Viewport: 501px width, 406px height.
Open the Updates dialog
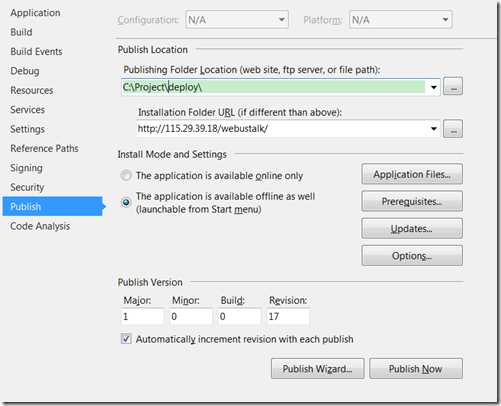412,229
